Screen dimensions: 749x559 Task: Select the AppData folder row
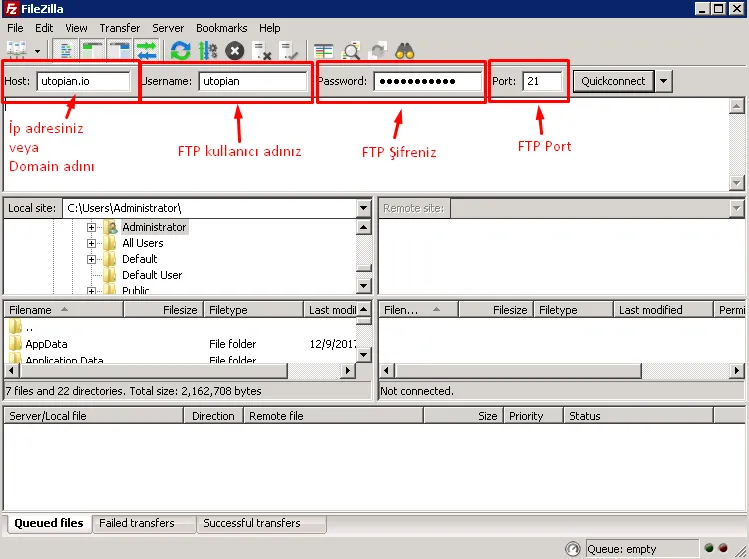[182, 344]
